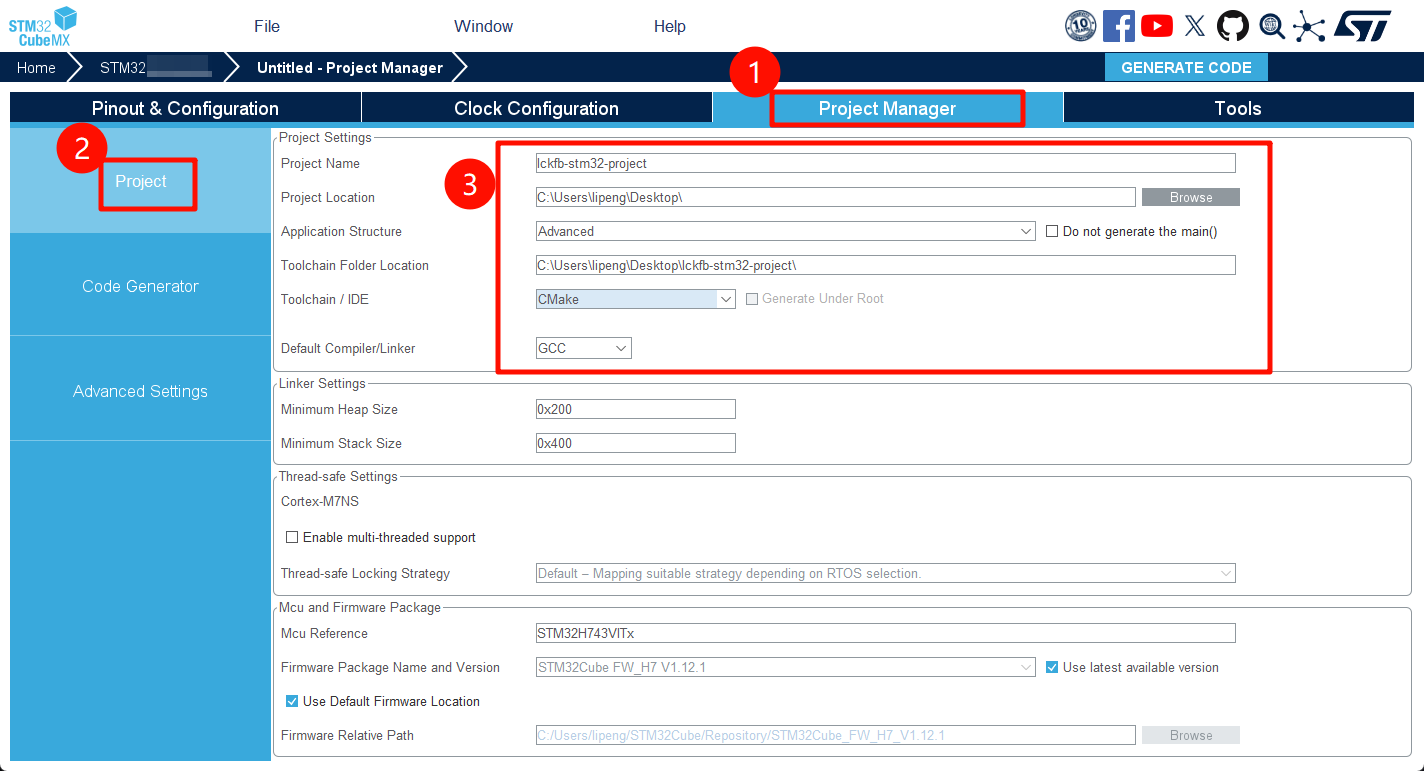Click the Firmware Relative Path label
This screenshot has width=1424, height=771.
pyautogui.click(x=347, y=735)
